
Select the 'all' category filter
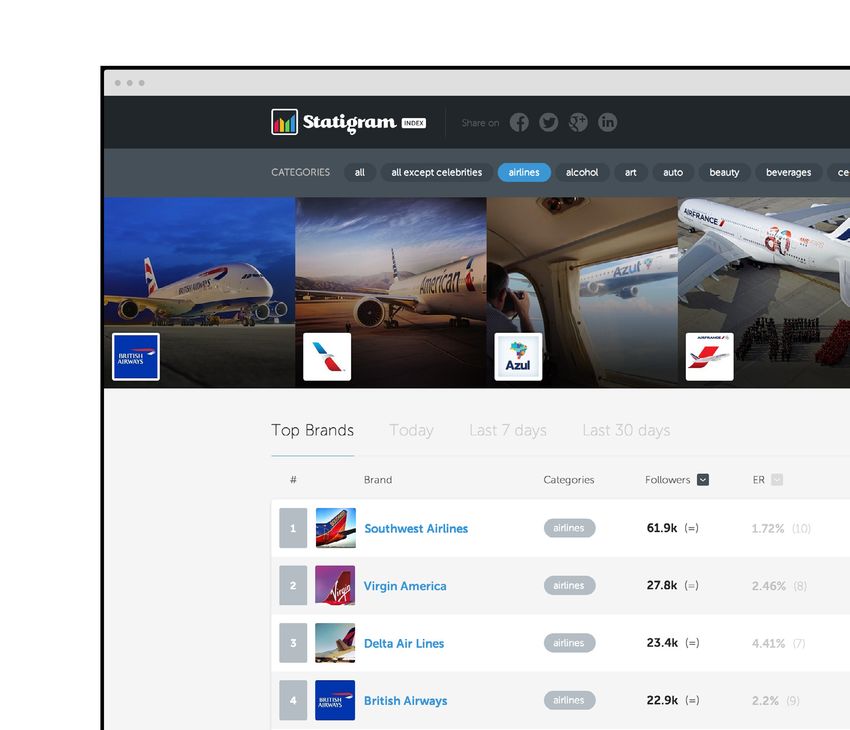tap(360, 172)
